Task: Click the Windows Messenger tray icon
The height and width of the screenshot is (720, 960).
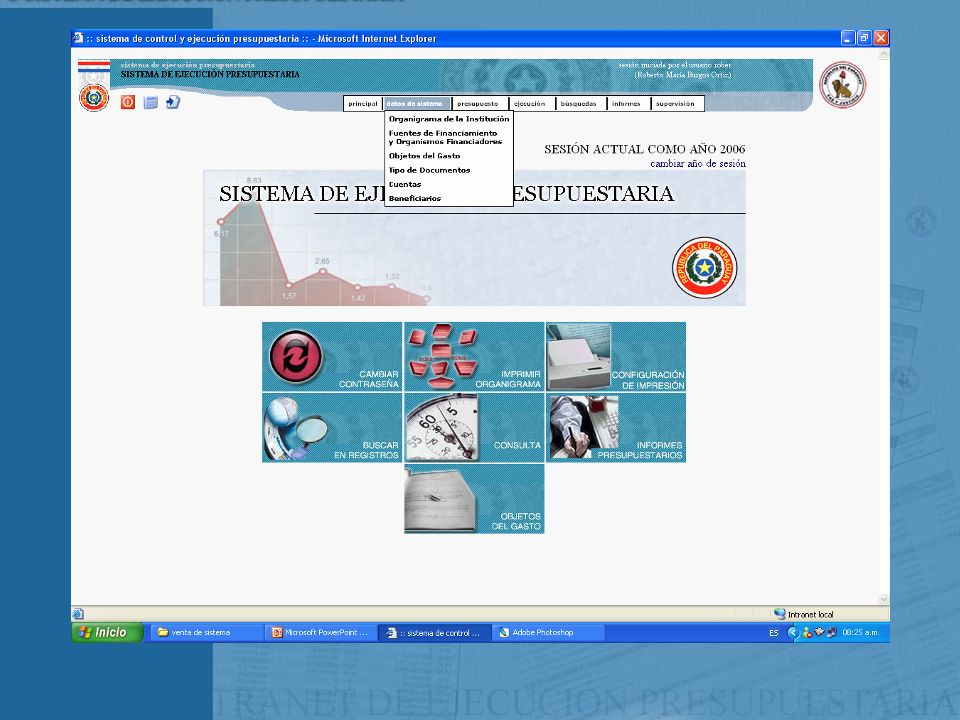Action: pos(807,632)
